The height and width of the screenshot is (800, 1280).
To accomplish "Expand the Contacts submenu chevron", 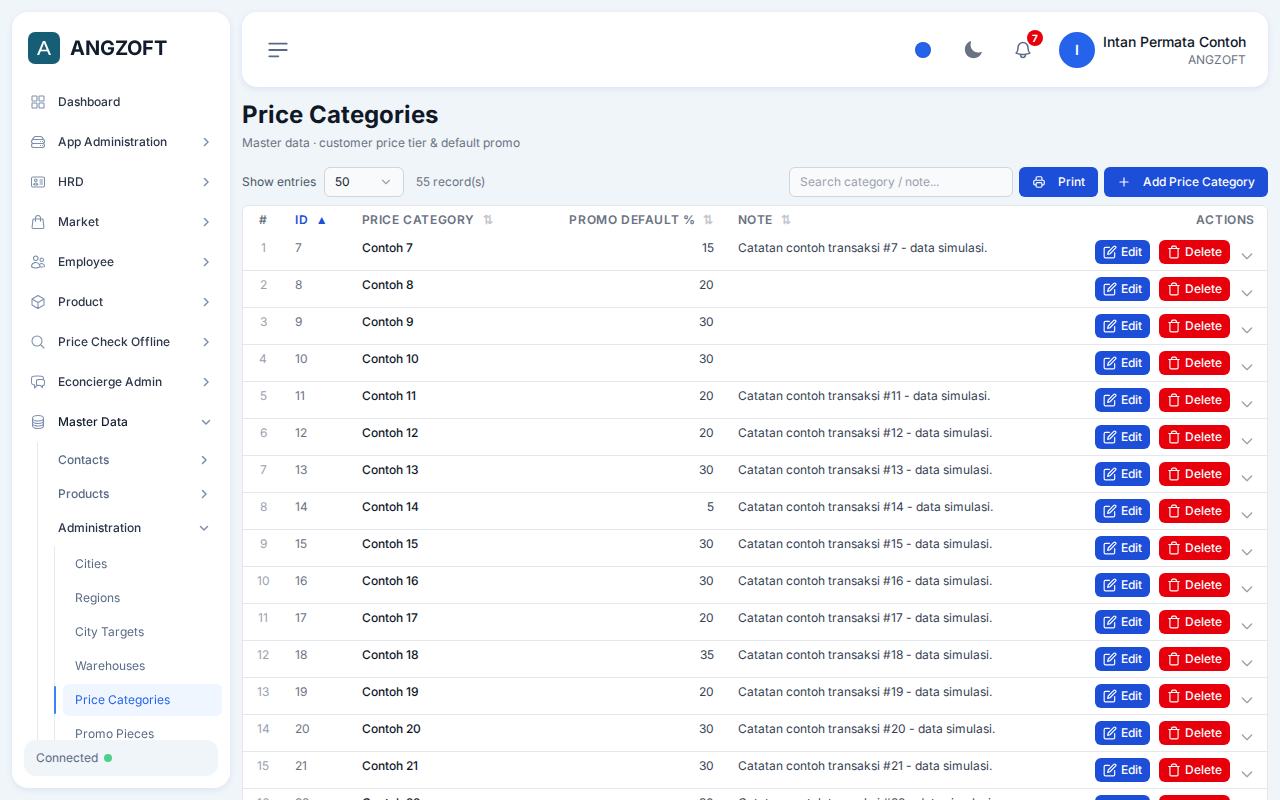I will [x=204, y=460].
